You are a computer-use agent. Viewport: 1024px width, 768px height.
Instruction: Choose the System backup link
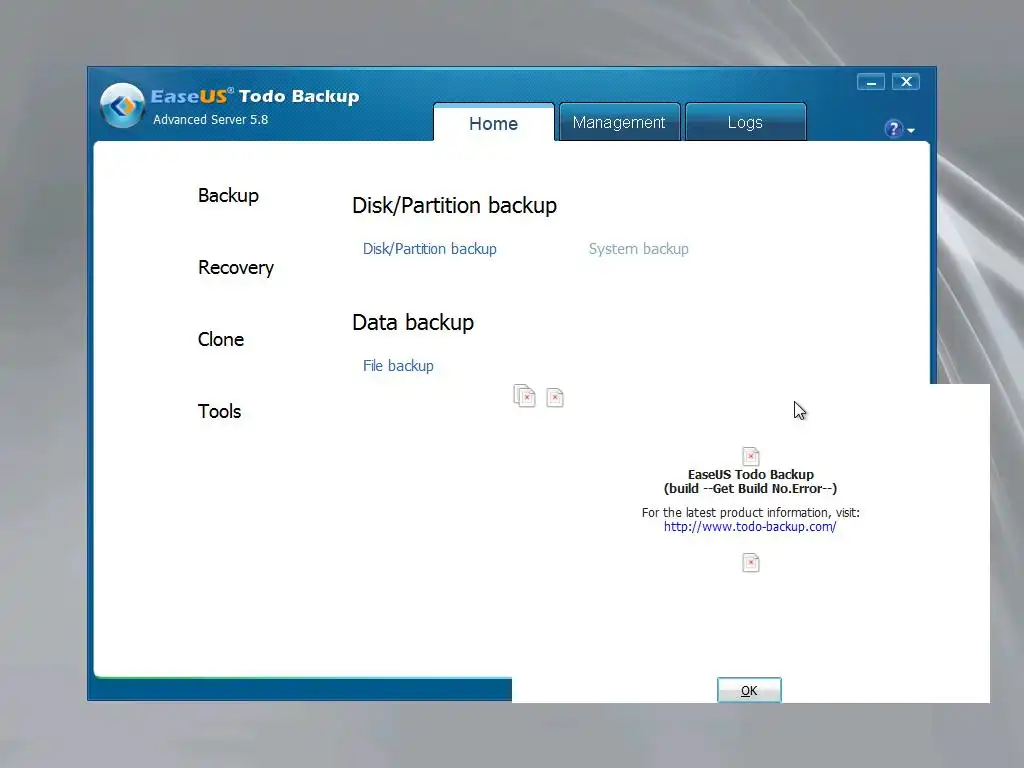point(639,249)
